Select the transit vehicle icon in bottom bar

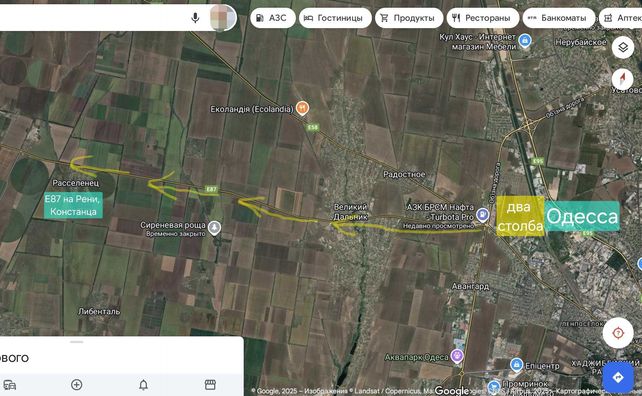pos(9,385)
